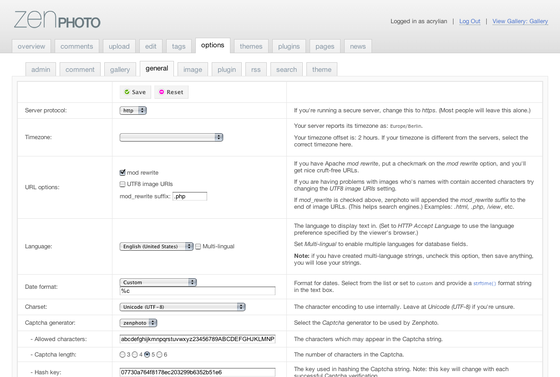Click the Reset button
Image resolution: width=560 pixels, height=377 pixels.
point(171,92)
